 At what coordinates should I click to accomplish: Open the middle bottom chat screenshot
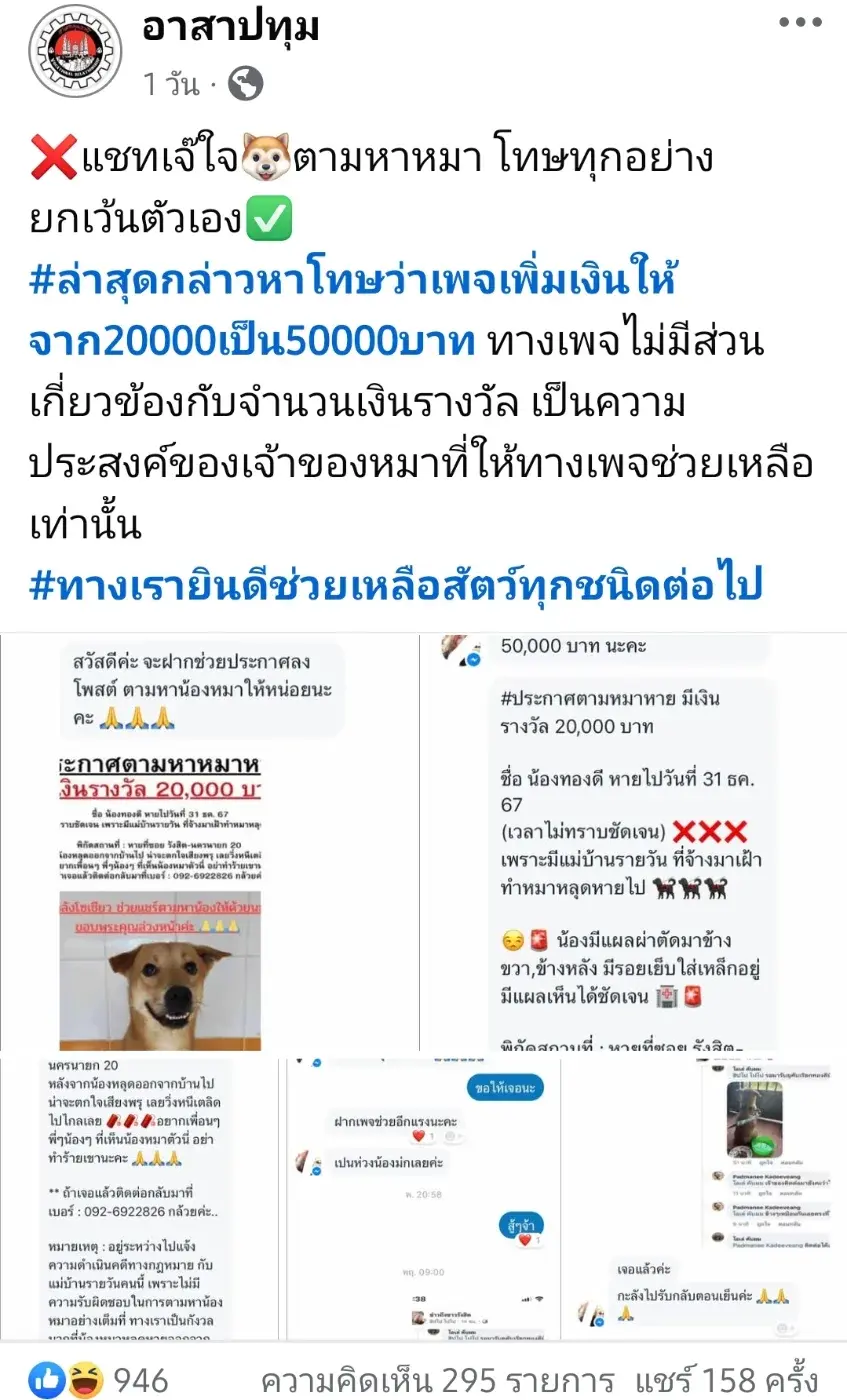point(423,1197)
